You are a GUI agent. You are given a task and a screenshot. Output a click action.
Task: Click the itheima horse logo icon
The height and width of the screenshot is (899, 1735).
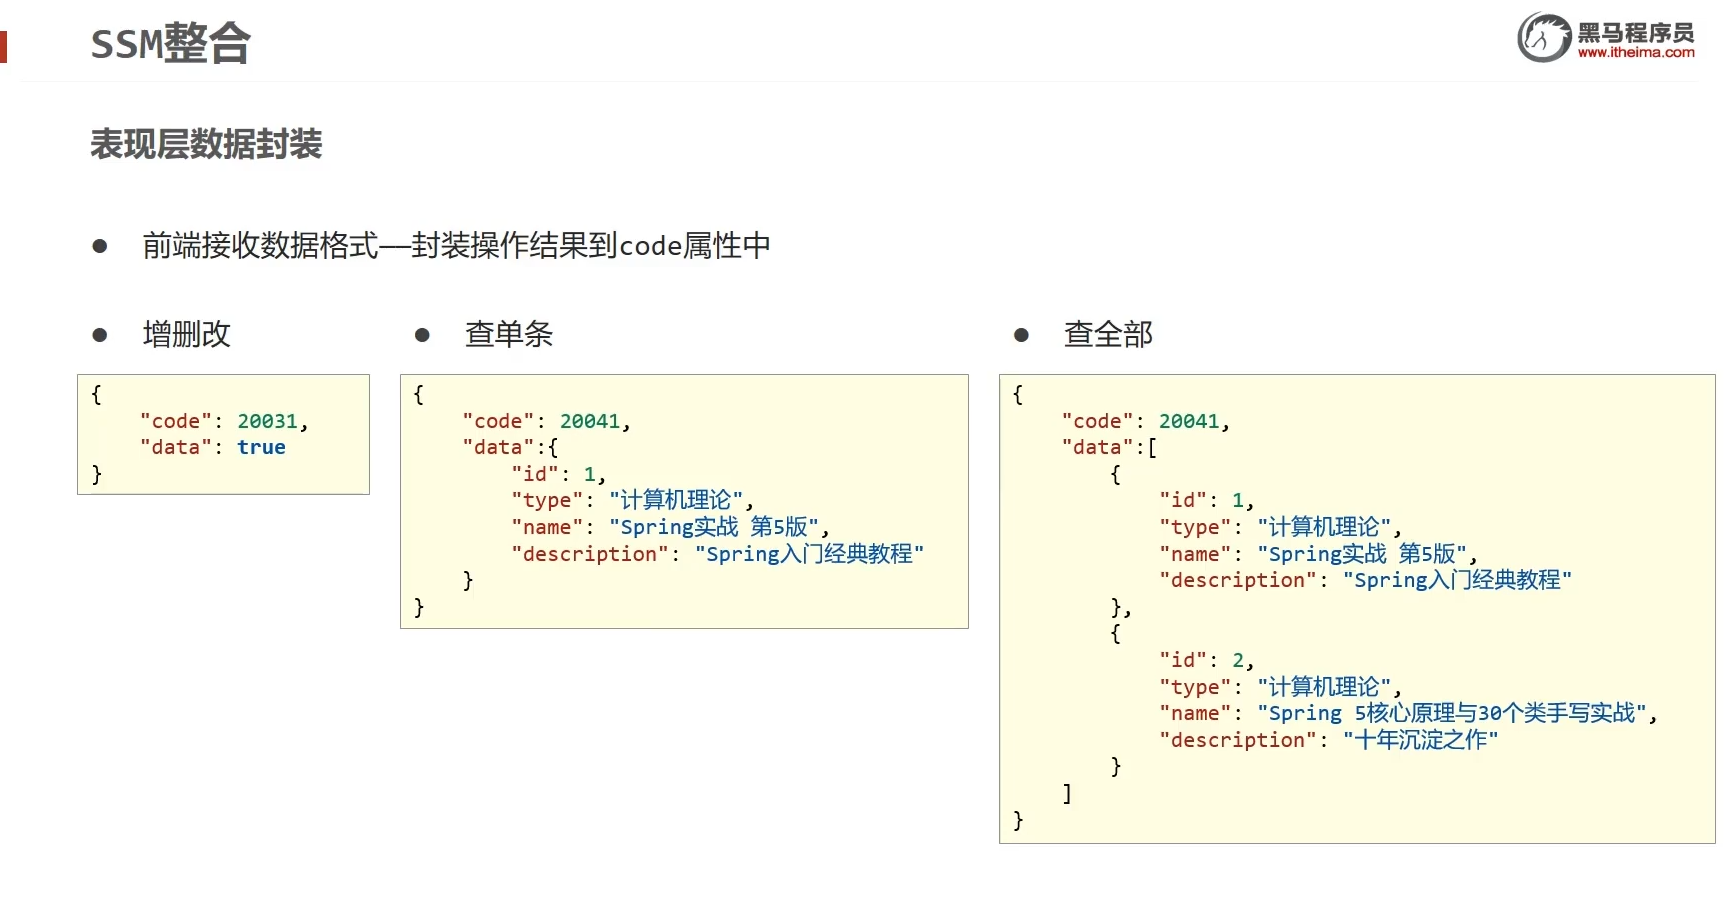point(1544,38)
